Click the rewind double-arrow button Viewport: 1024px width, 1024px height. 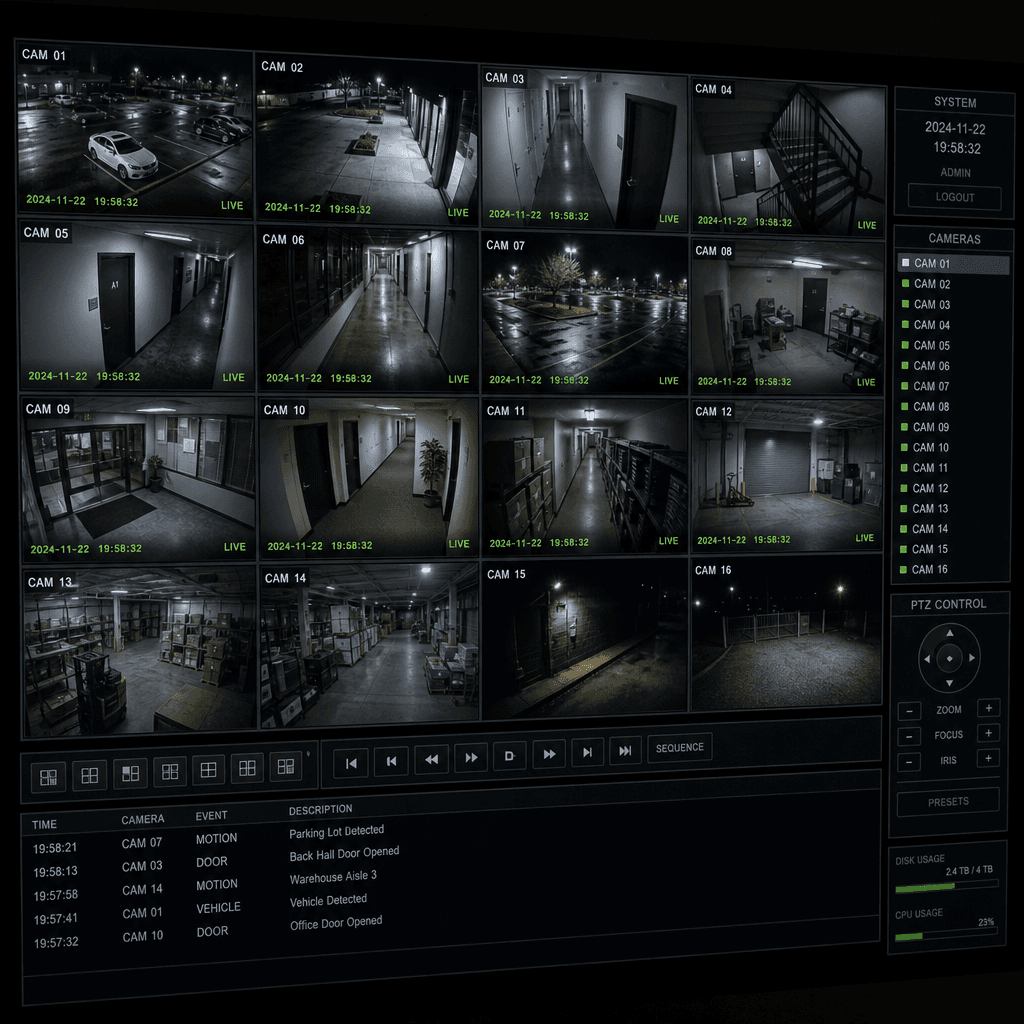coord(431,759)
